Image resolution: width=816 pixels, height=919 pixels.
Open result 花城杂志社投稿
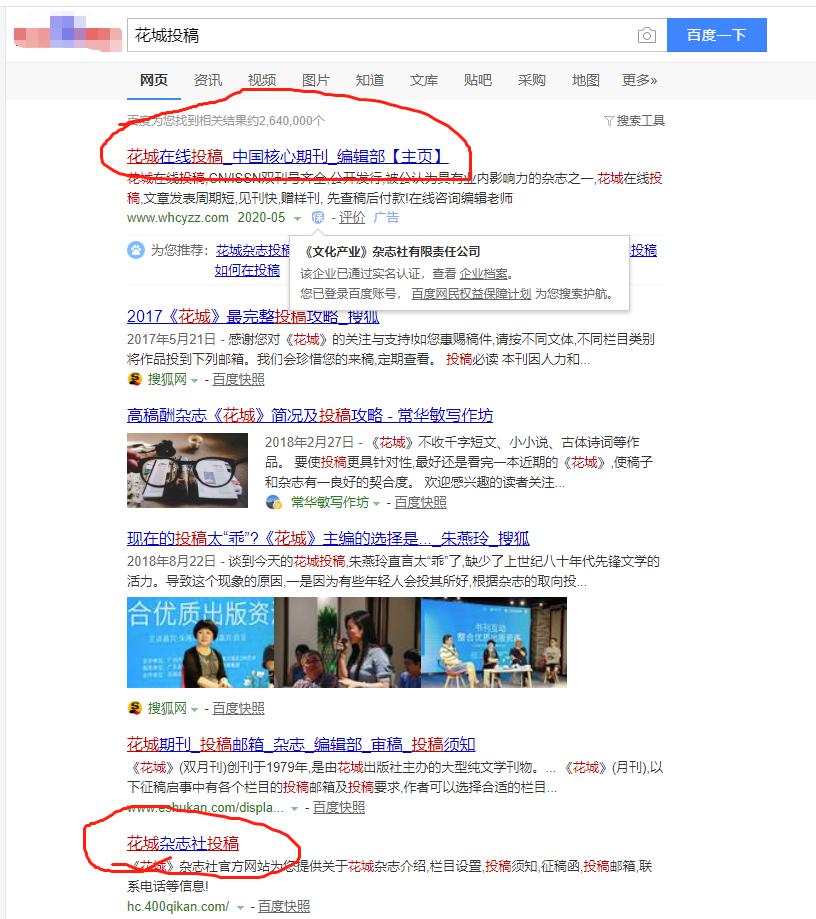183,843
